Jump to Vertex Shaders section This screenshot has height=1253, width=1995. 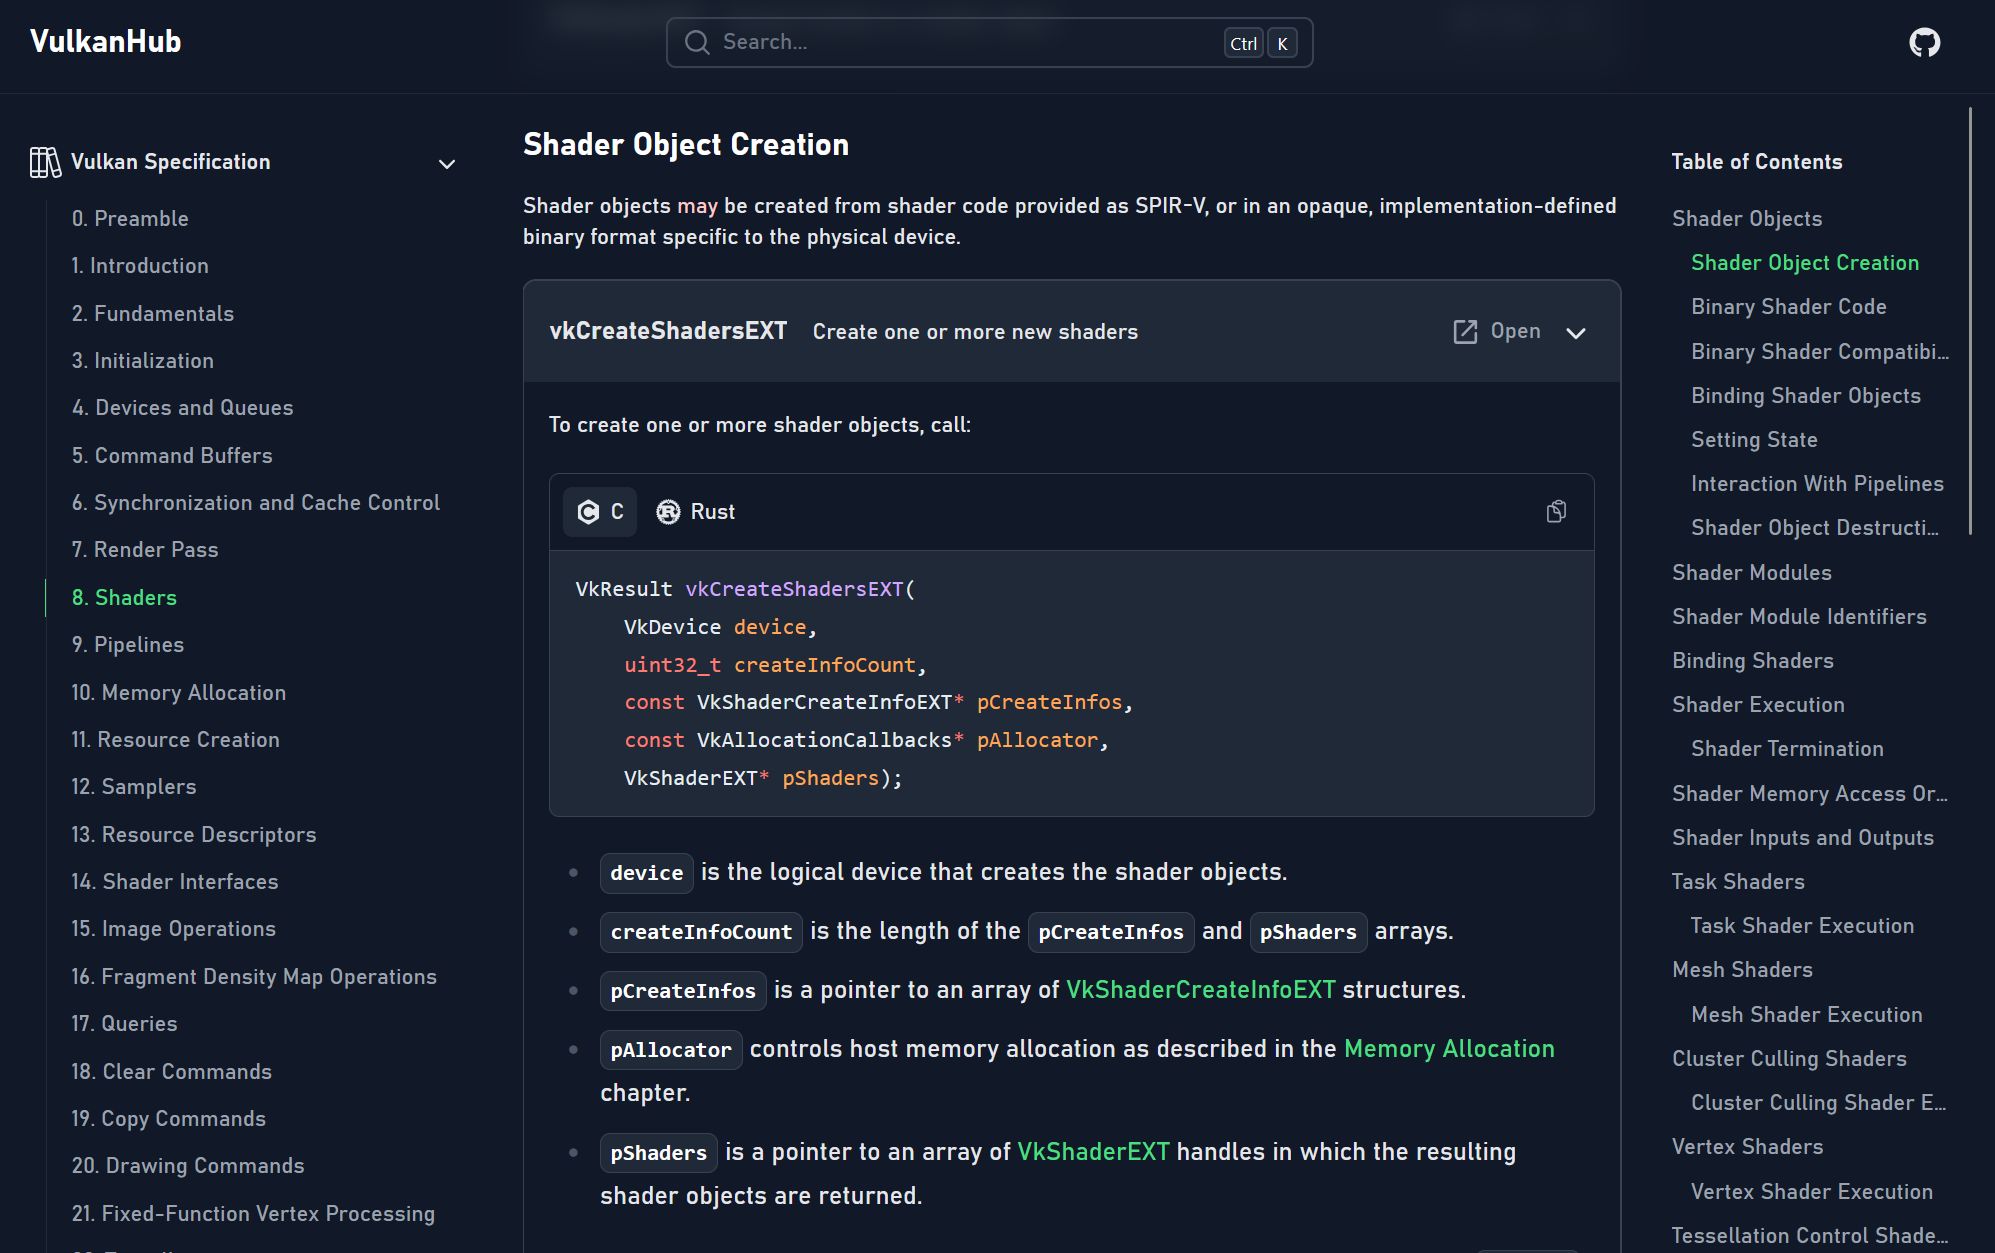click(1747, 1147)
